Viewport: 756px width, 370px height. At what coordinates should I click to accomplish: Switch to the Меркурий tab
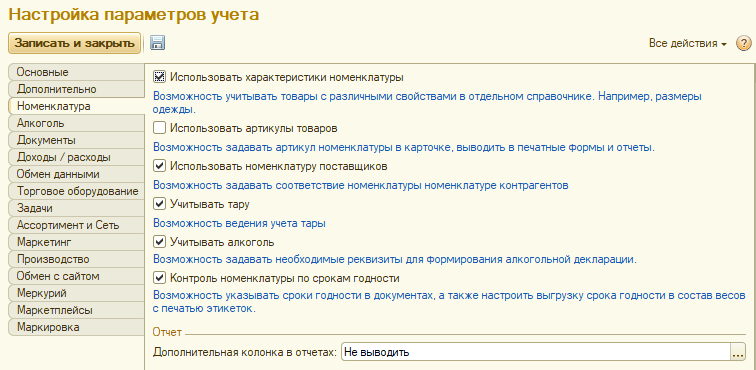(x=76, y=293)
